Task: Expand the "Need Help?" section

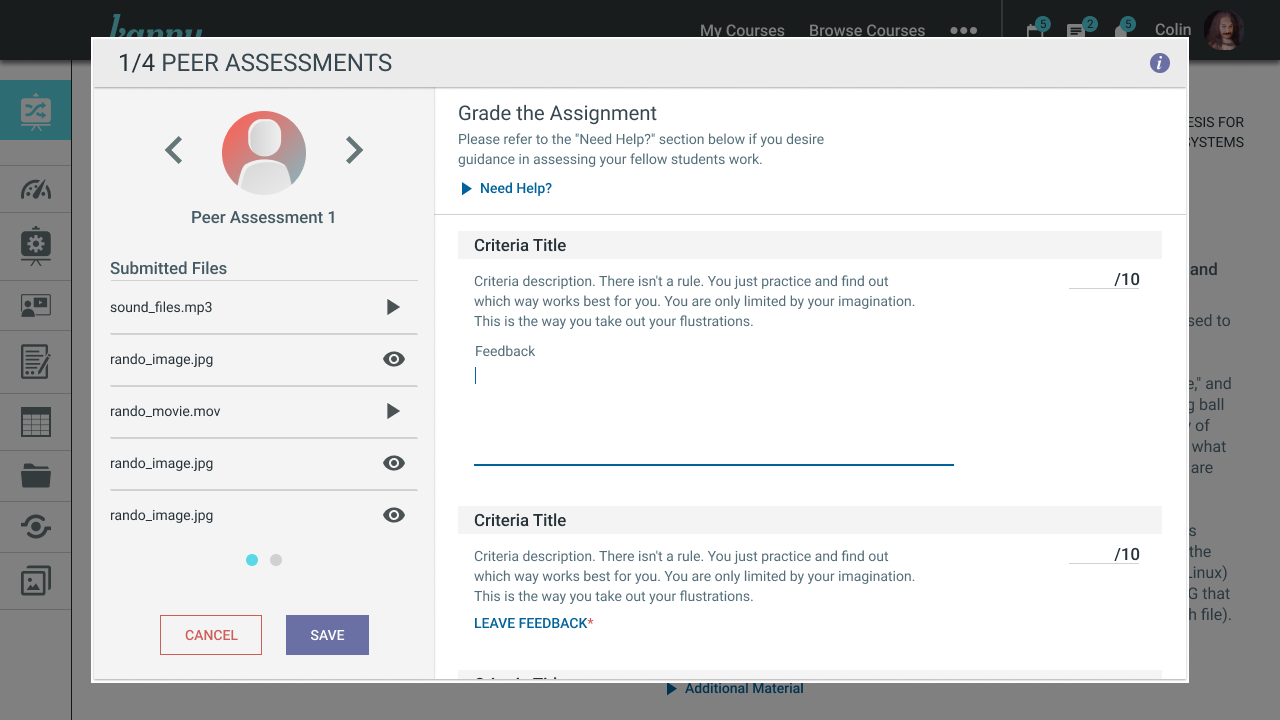Action: point(506,188)
